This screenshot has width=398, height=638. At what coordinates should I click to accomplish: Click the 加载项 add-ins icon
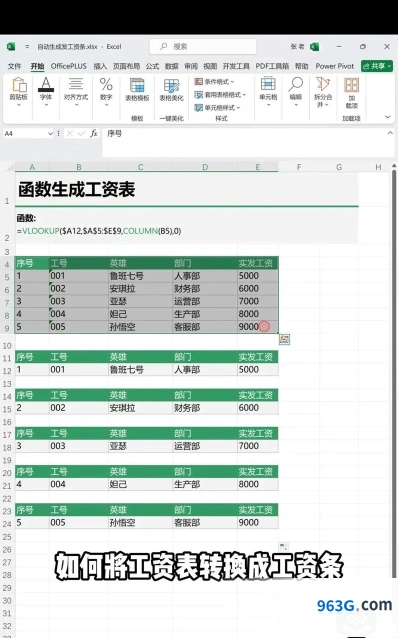point(352,93)
